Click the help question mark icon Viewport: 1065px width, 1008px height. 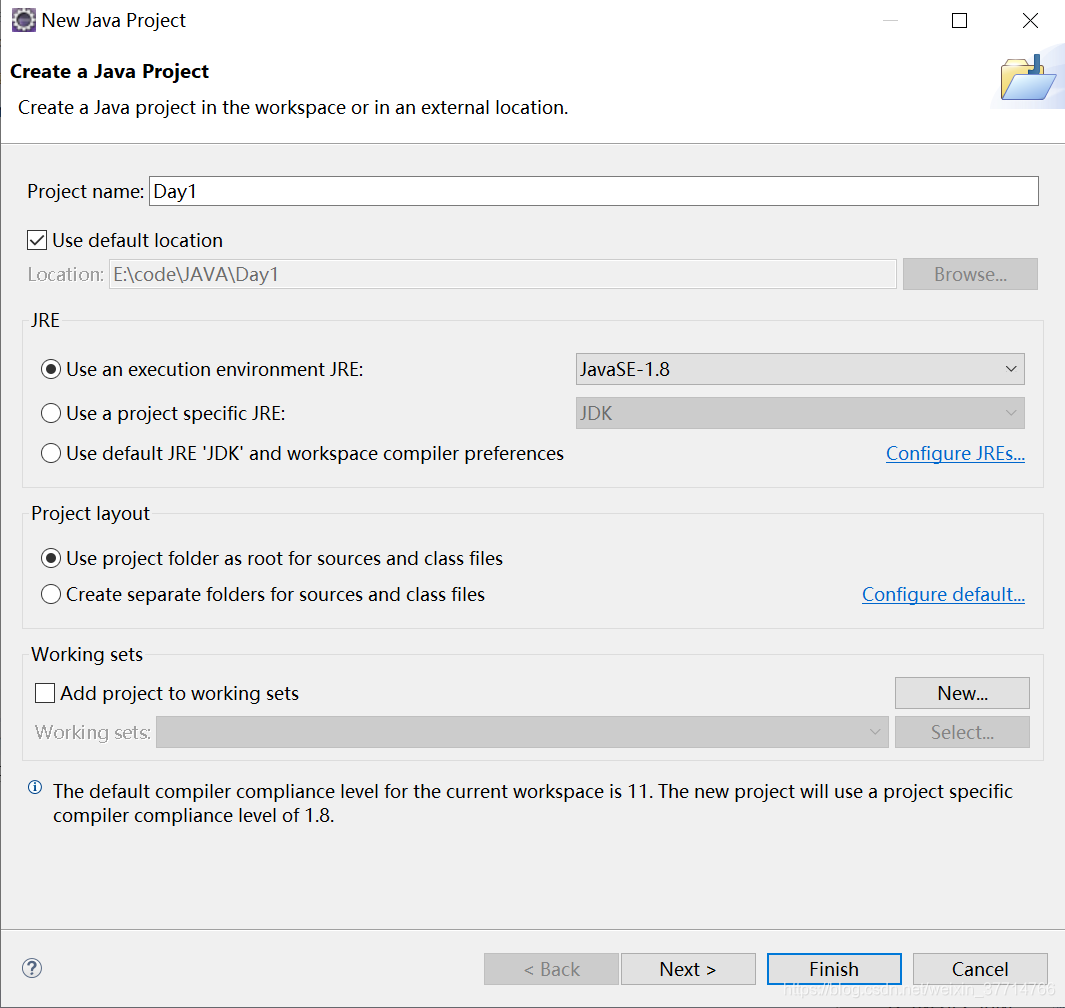[x=31, y=968]
